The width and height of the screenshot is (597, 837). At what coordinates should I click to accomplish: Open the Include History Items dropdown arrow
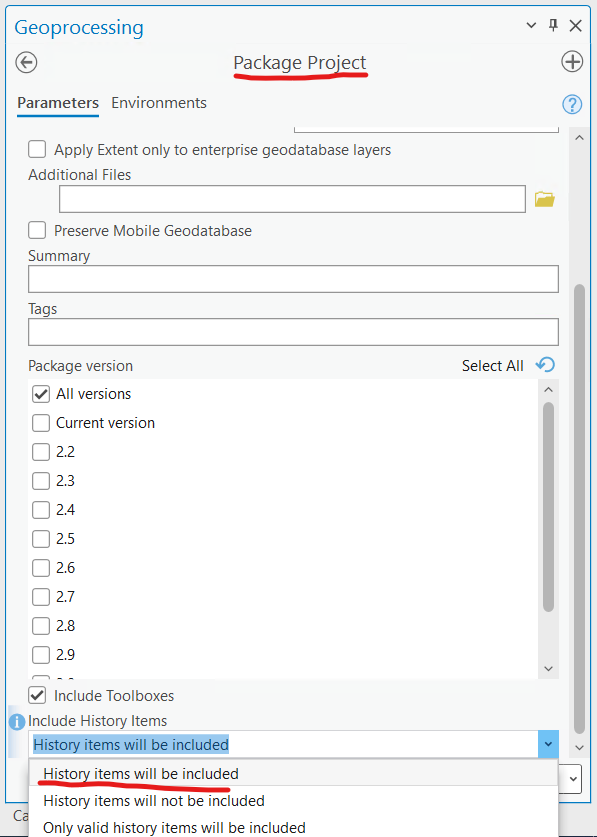tap(548, 744)
